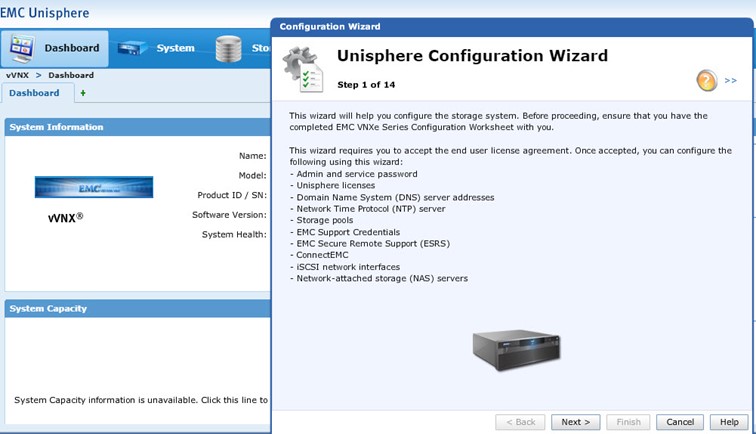Image resolution: width=756 pixels, height=434 pixels.
Task: Click the 'EMC Unisphere' title text
Action: [x=44, y=13]
